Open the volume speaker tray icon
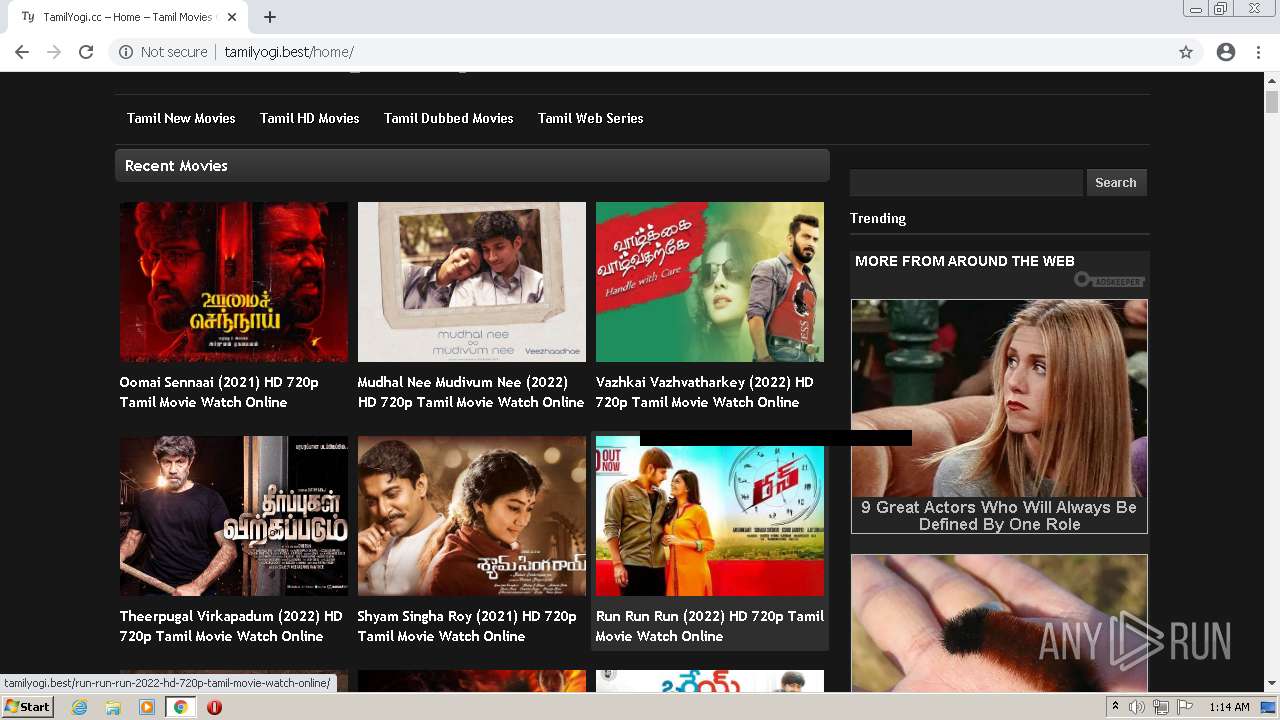The image size is (1280, 720). tap(1137, 707)
